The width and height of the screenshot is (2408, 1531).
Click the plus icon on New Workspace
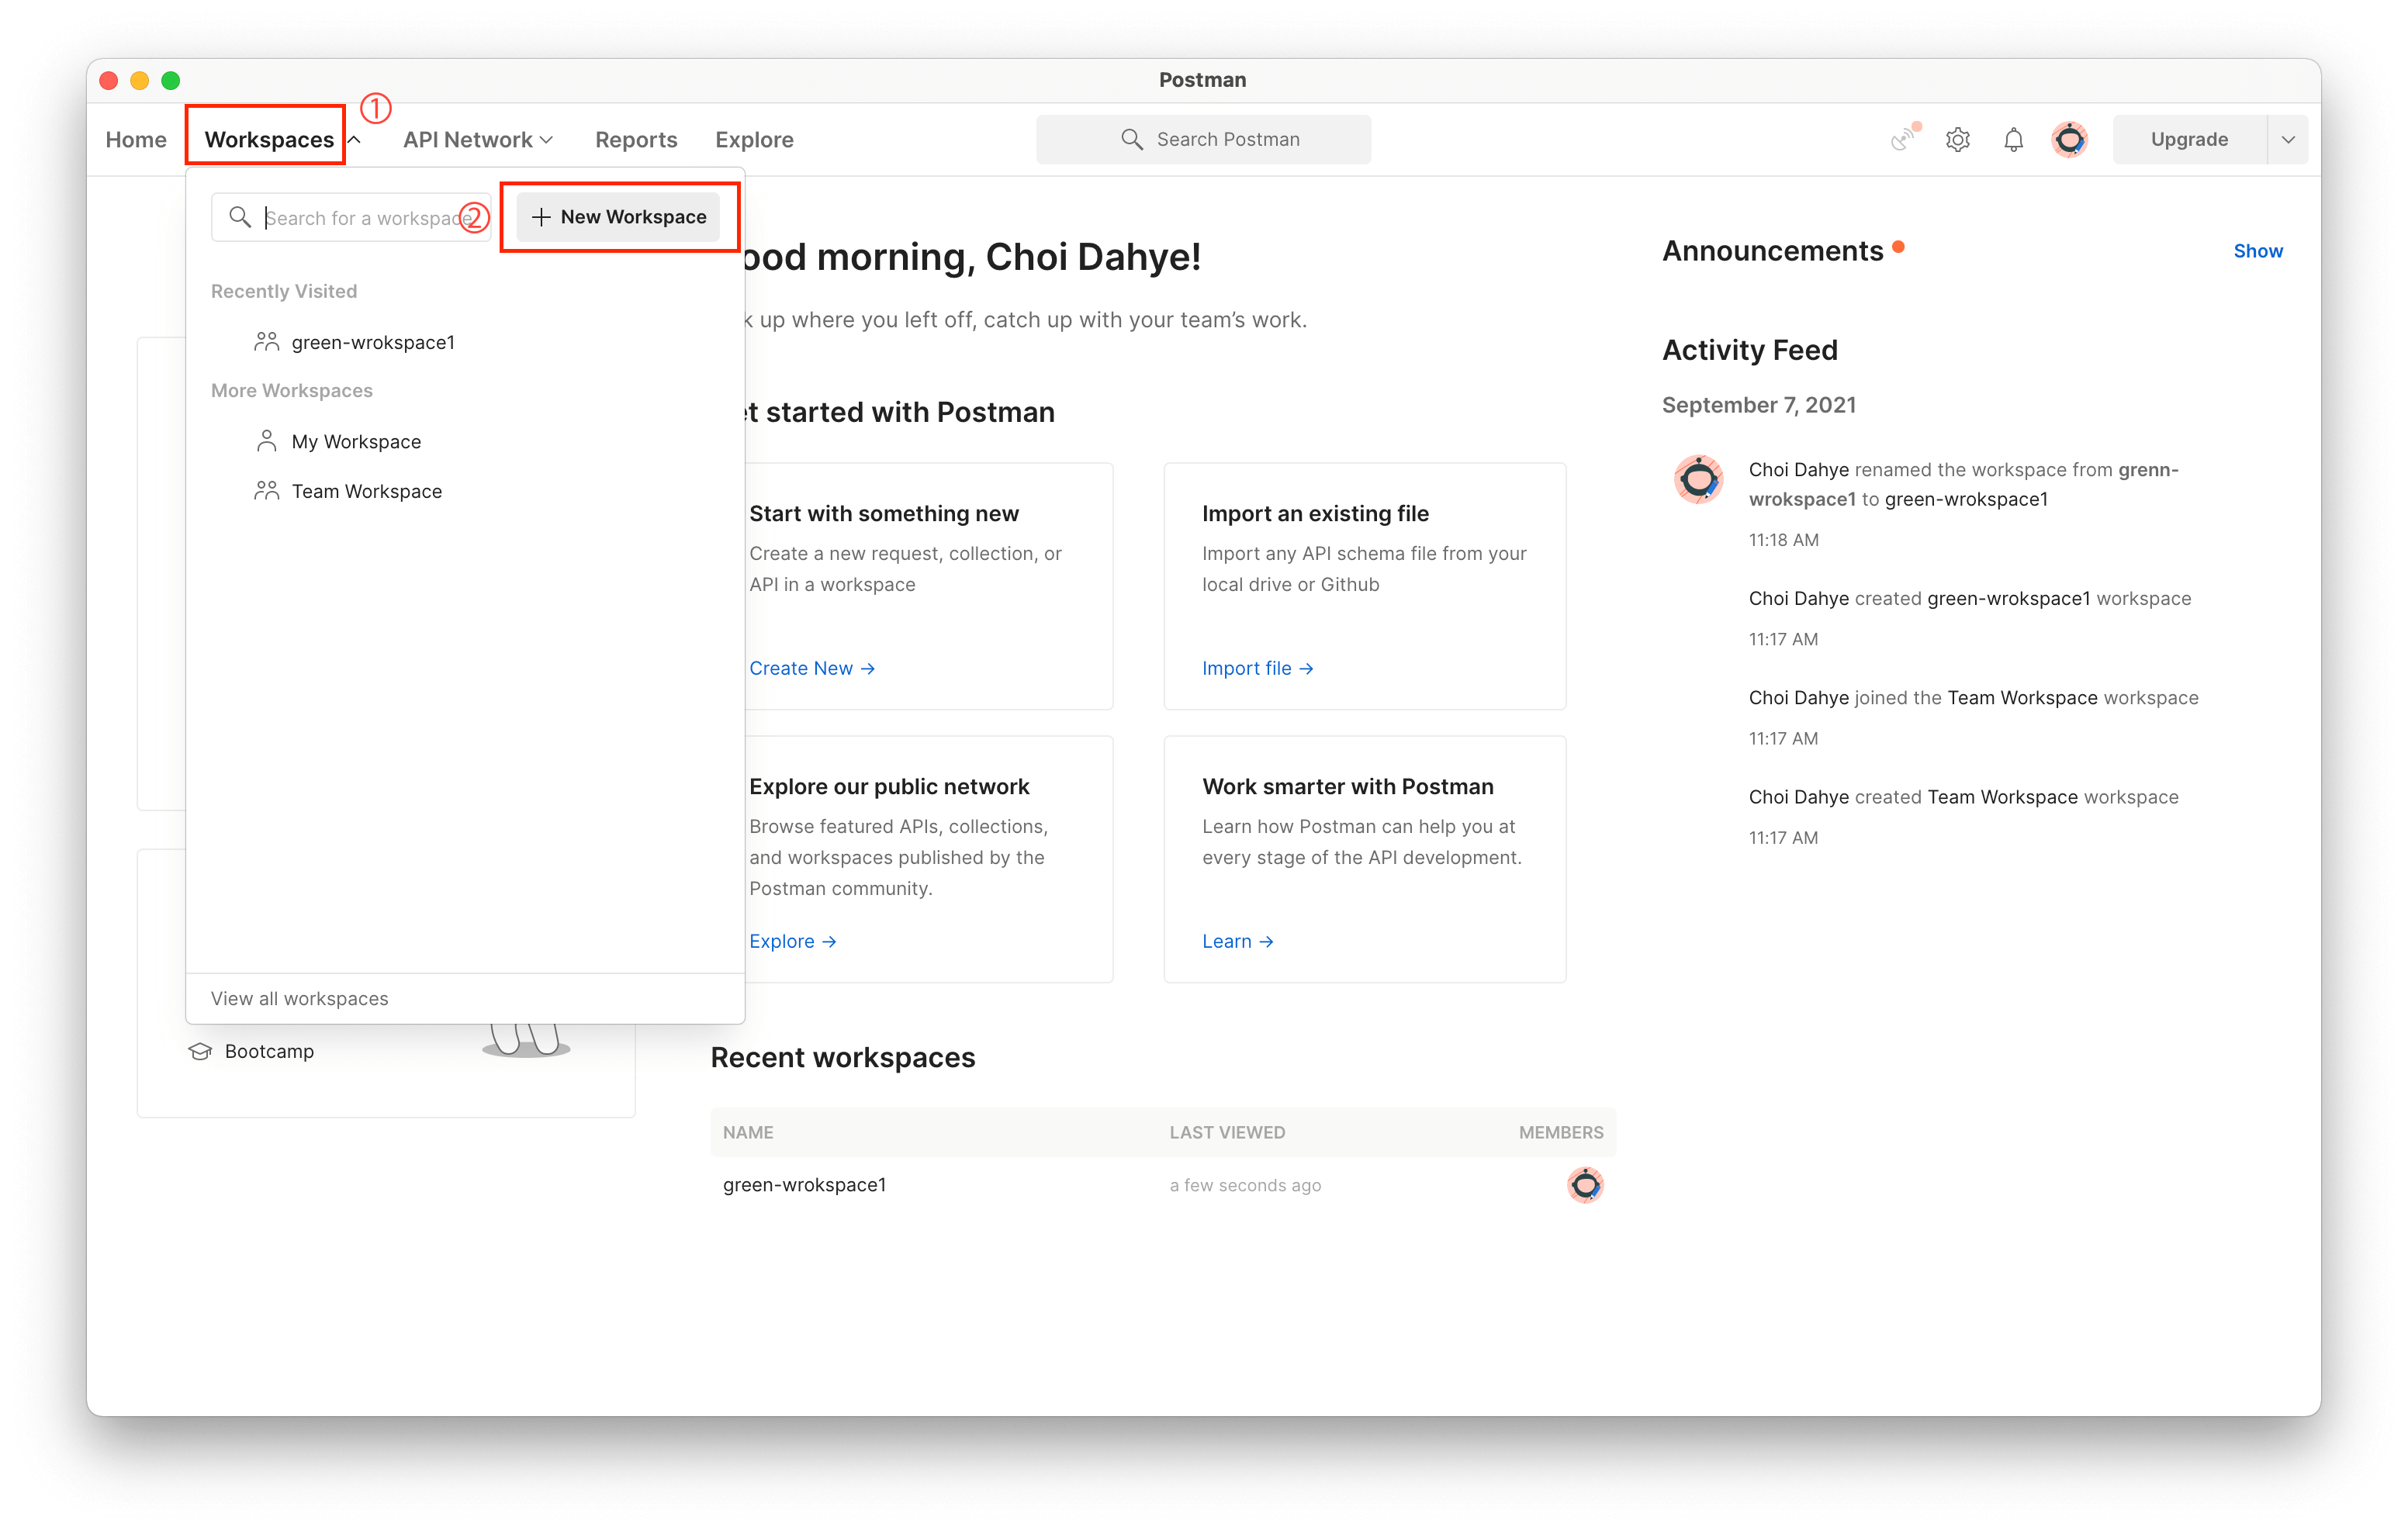coord(541,217)
